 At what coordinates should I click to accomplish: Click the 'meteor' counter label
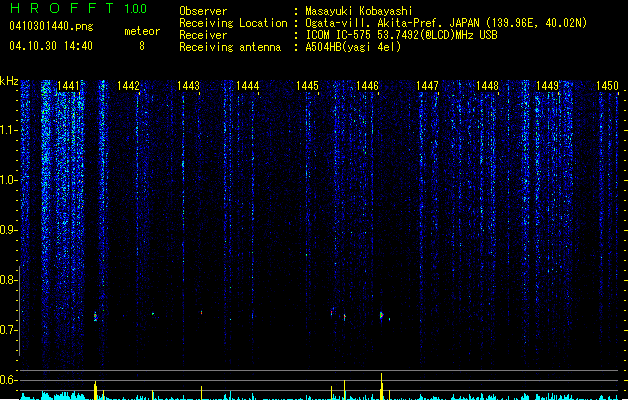142,31
